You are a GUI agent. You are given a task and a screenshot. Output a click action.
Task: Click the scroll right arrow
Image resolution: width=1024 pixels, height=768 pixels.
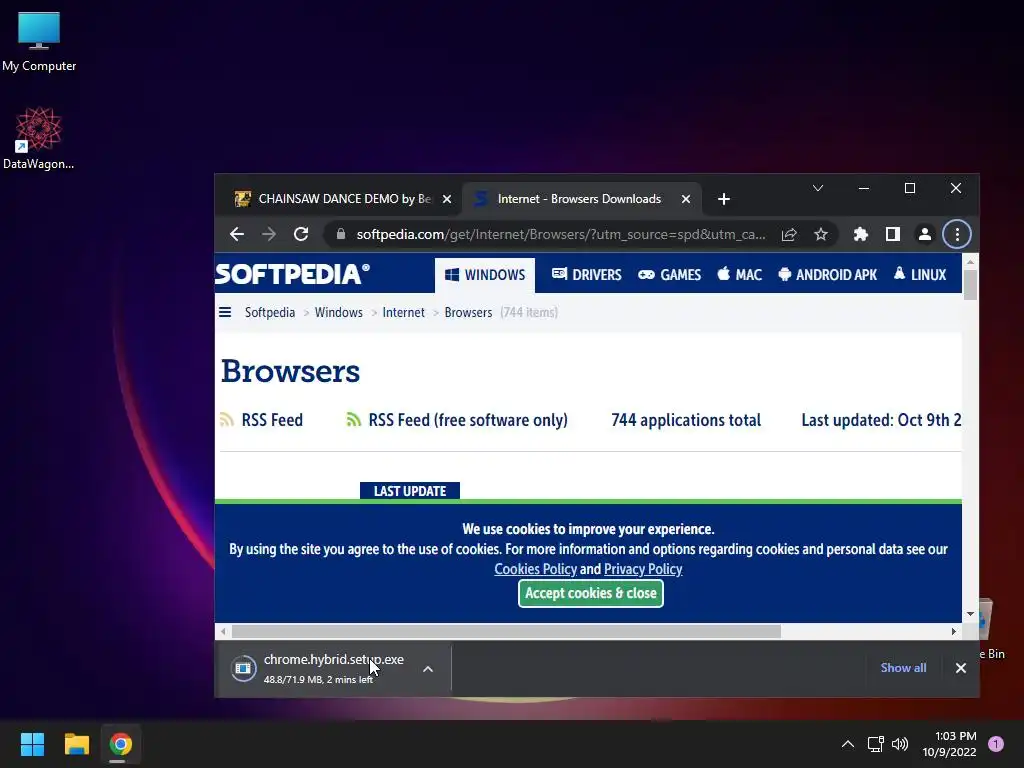954,632
